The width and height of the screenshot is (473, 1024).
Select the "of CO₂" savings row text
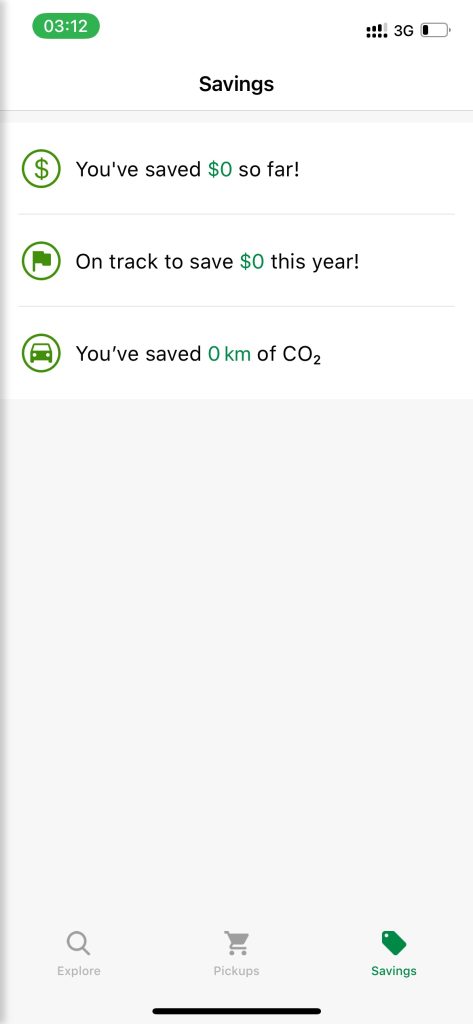coord(289,355)
